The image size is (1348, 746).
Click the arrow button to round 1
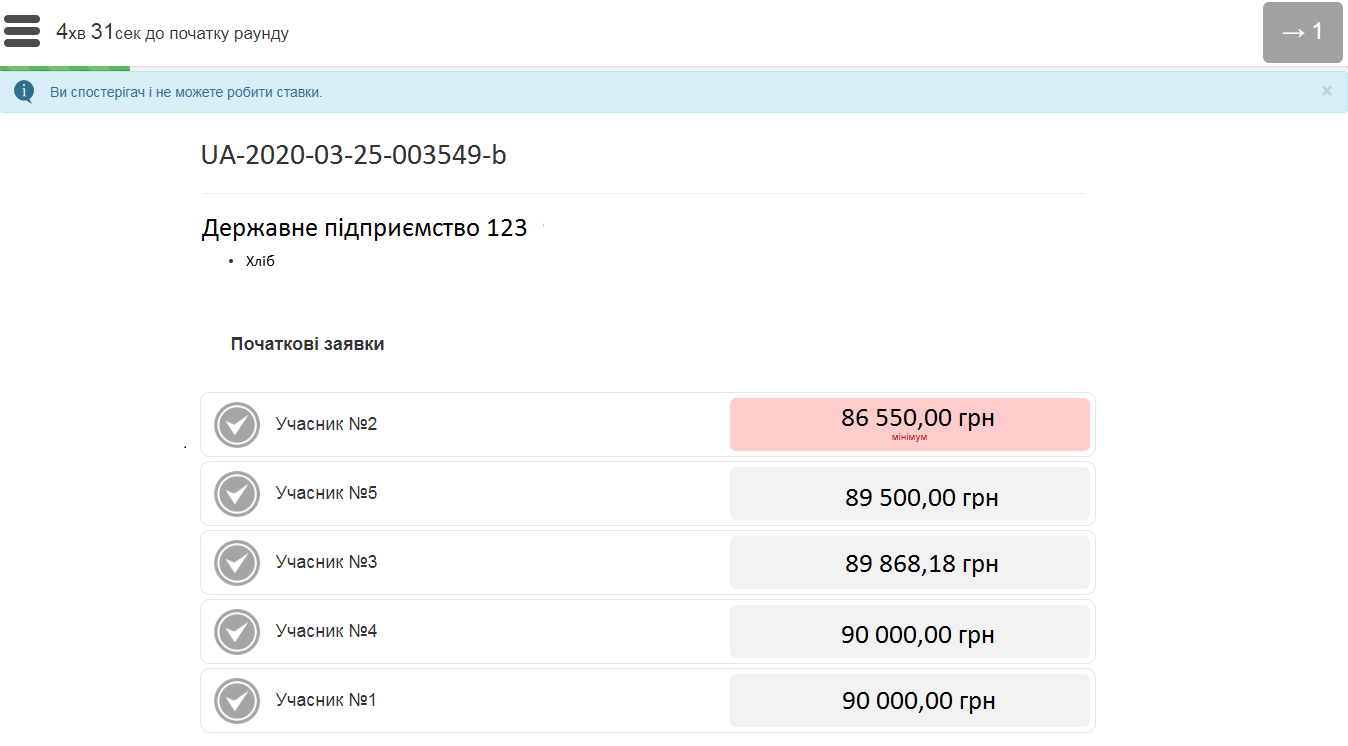pyautogui.click(x=1302, y=32)
